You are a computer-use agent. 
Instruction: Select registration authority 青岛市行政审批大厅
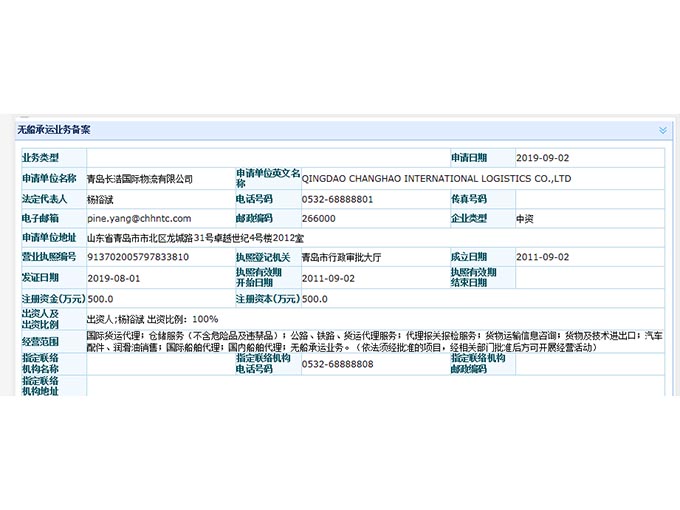pos(341,257)
